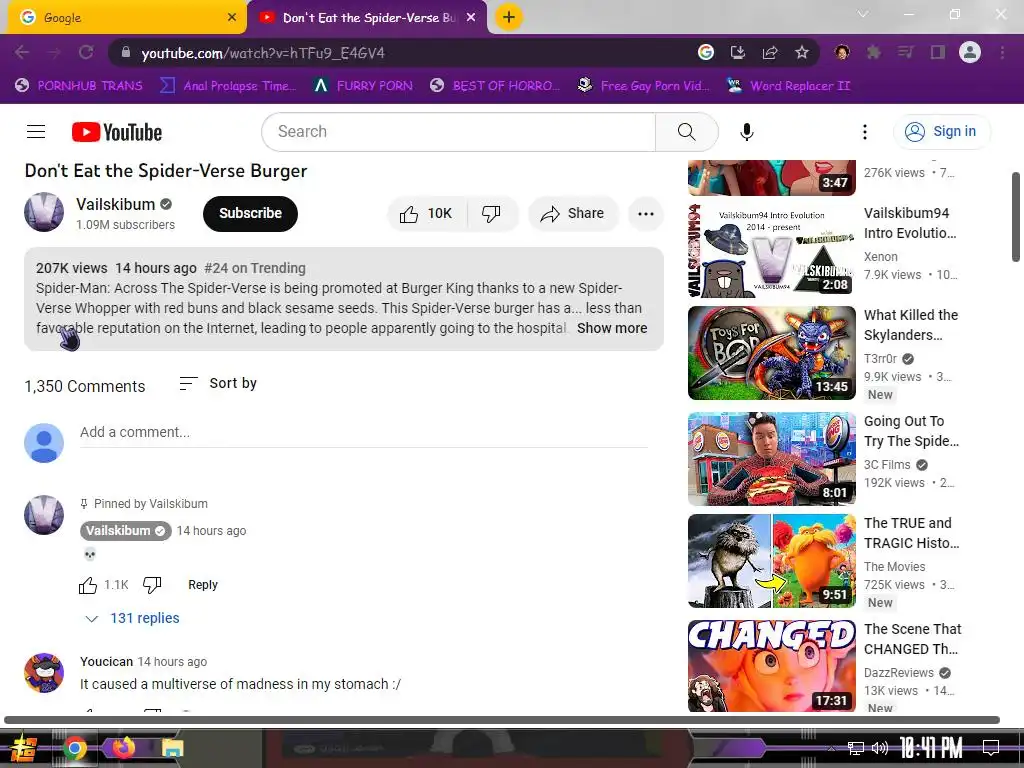
Task: Open The Scene That CHANGED thumbnail
Action: (771, 666)
